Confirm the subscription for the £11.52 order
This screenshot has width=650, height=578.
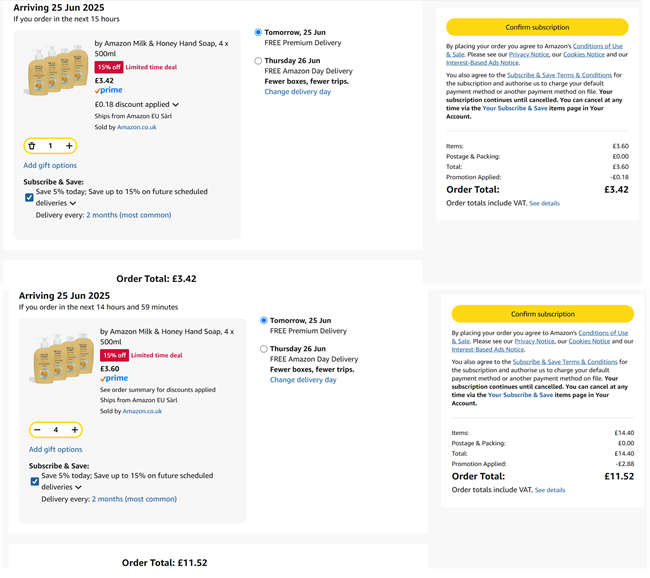(542, 314)
